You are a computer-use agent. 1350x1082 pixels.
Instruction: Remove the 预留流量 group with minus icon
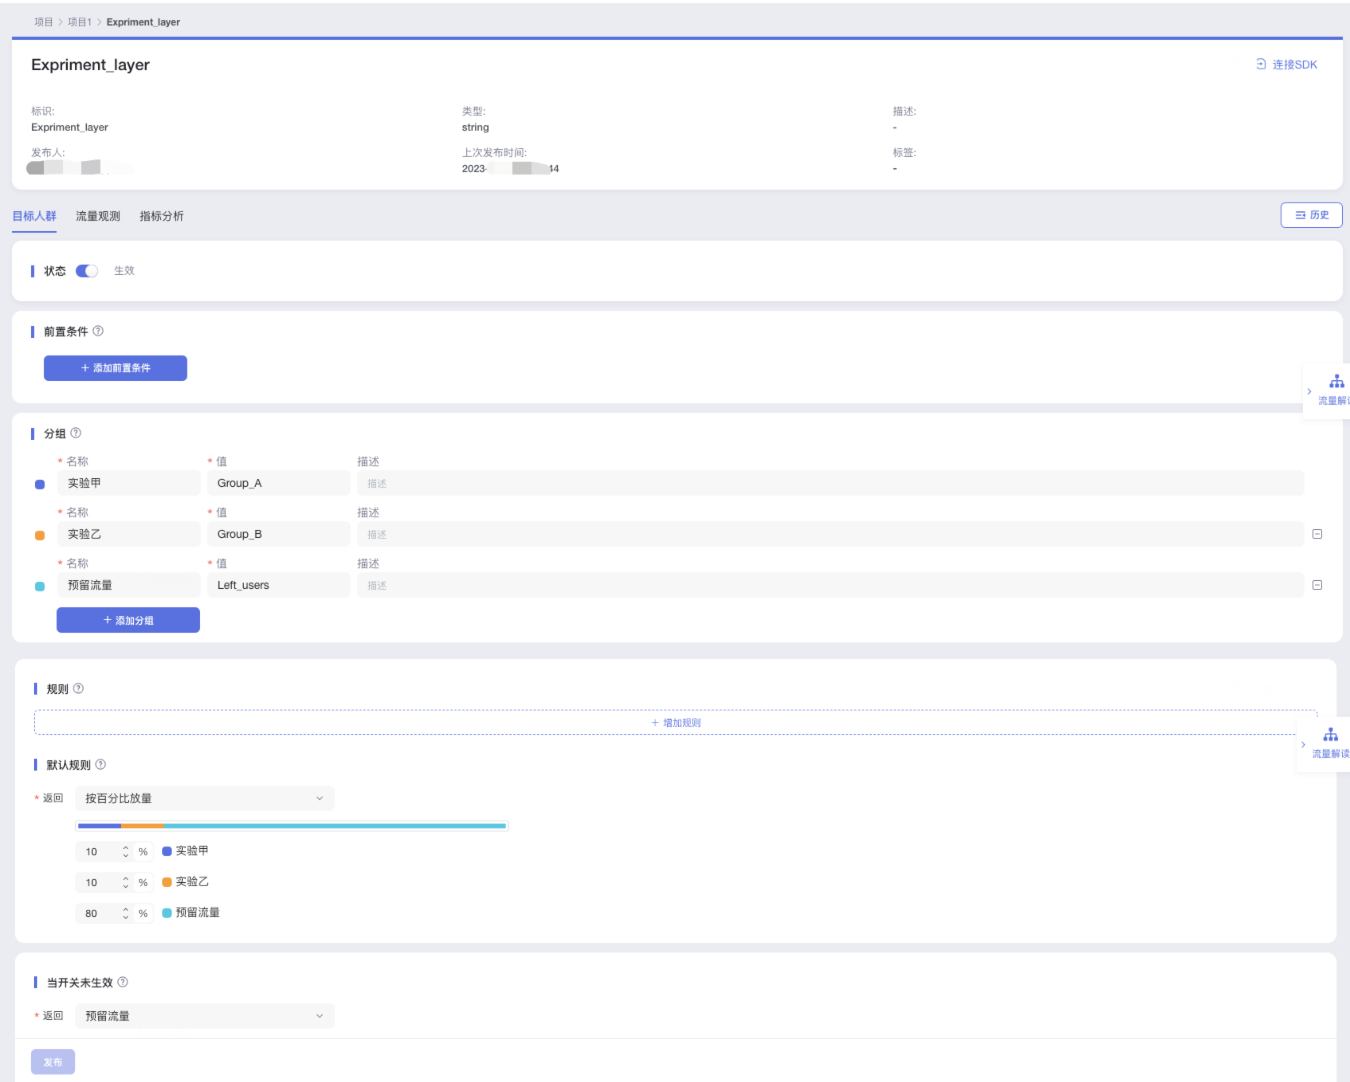[x=1317, y=585]
